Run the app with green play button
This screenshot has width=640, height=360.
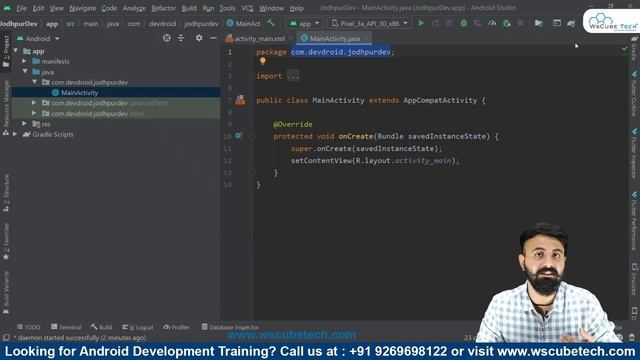tap(421, 23)
